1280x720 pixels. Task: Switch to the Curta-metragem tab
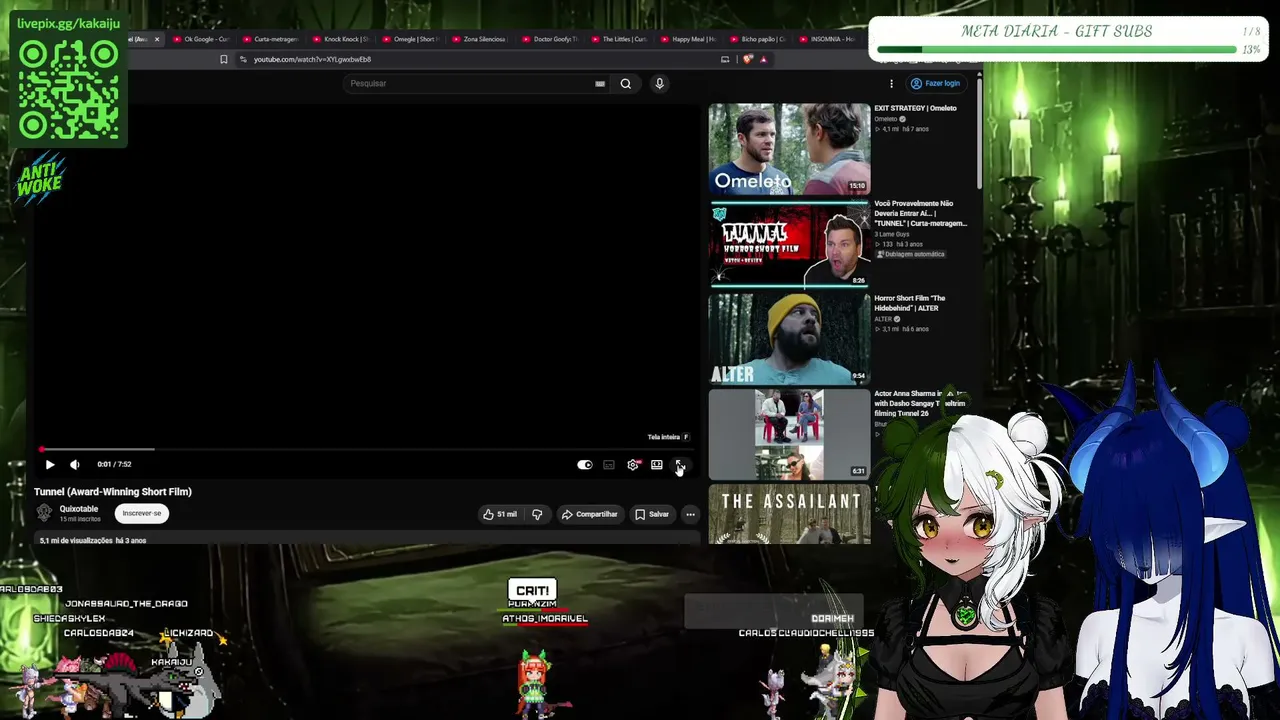coord(270,39)
